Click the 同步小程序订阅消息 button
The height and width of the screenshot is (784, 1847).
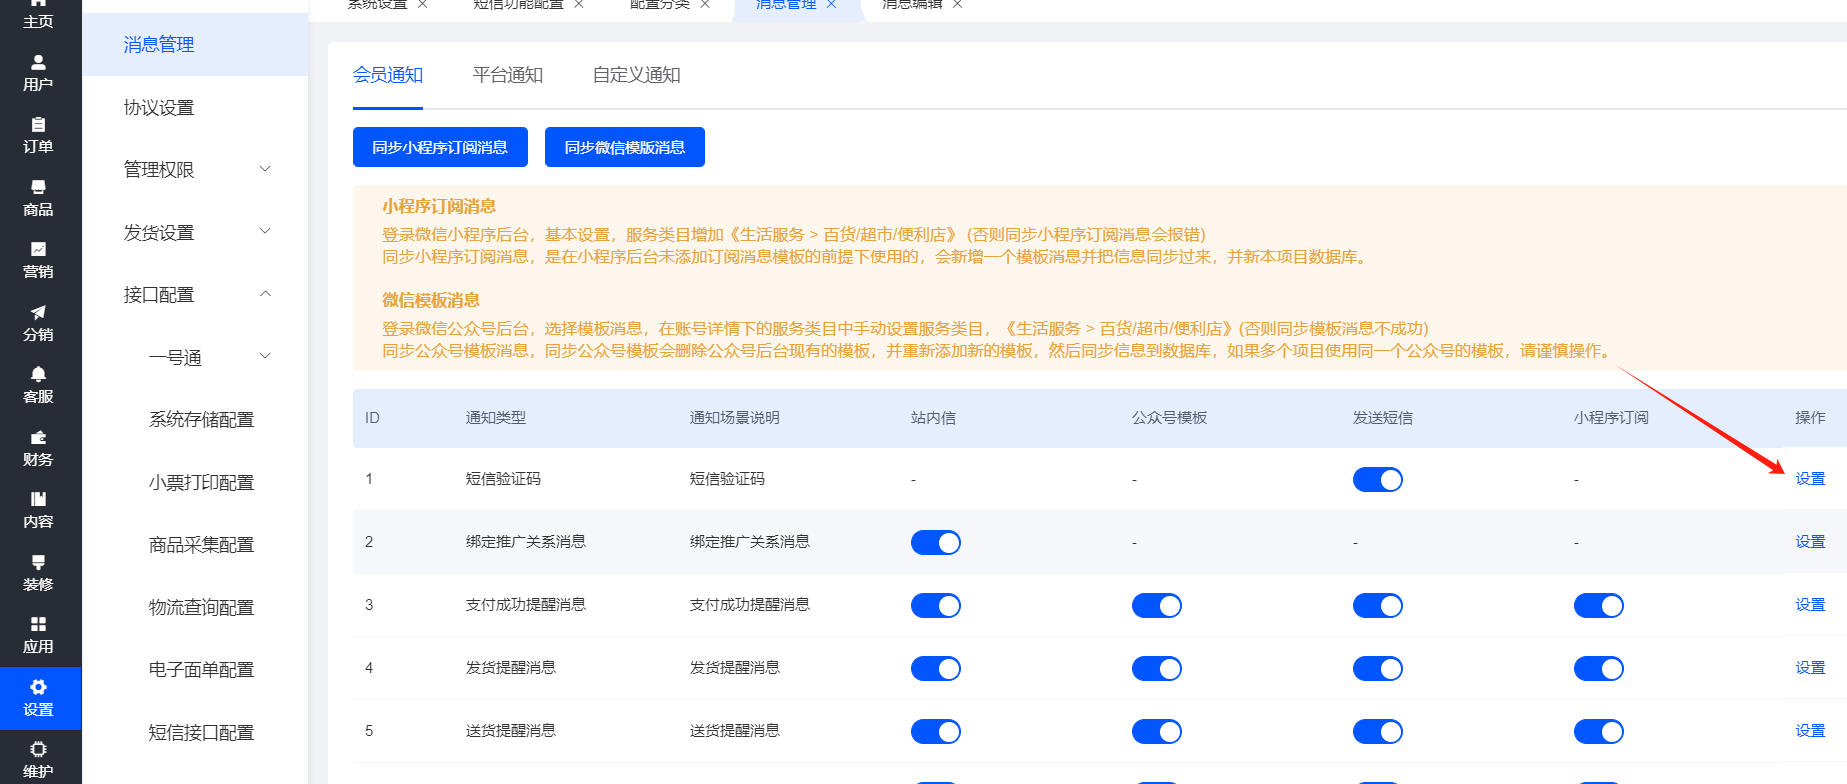pyautogui.click(x=440, y=147)
